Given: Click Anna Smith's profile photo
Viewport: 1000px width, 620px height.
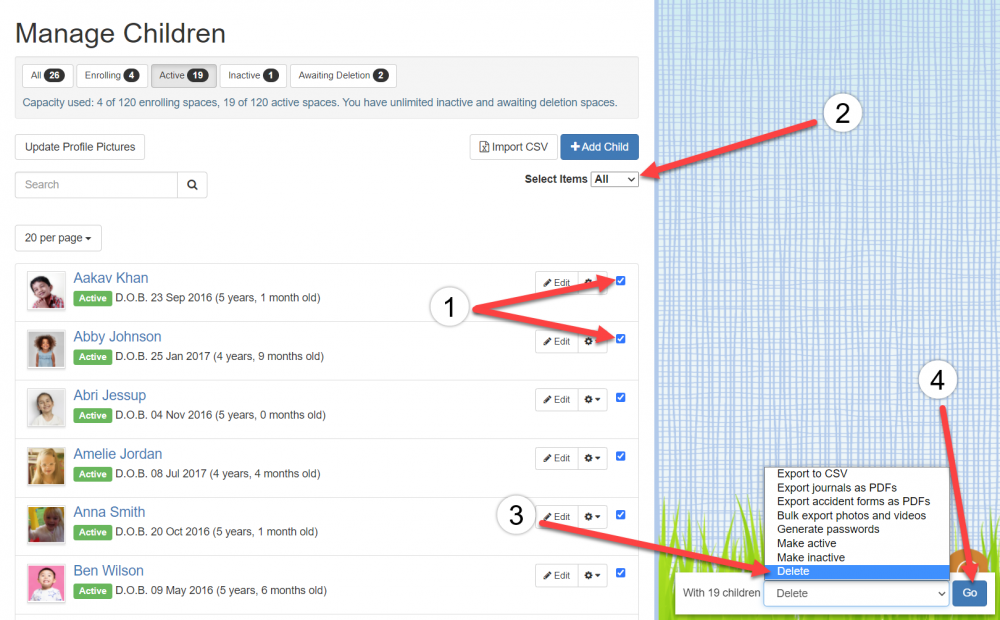Looking at the screenshot, I should 46,524.
